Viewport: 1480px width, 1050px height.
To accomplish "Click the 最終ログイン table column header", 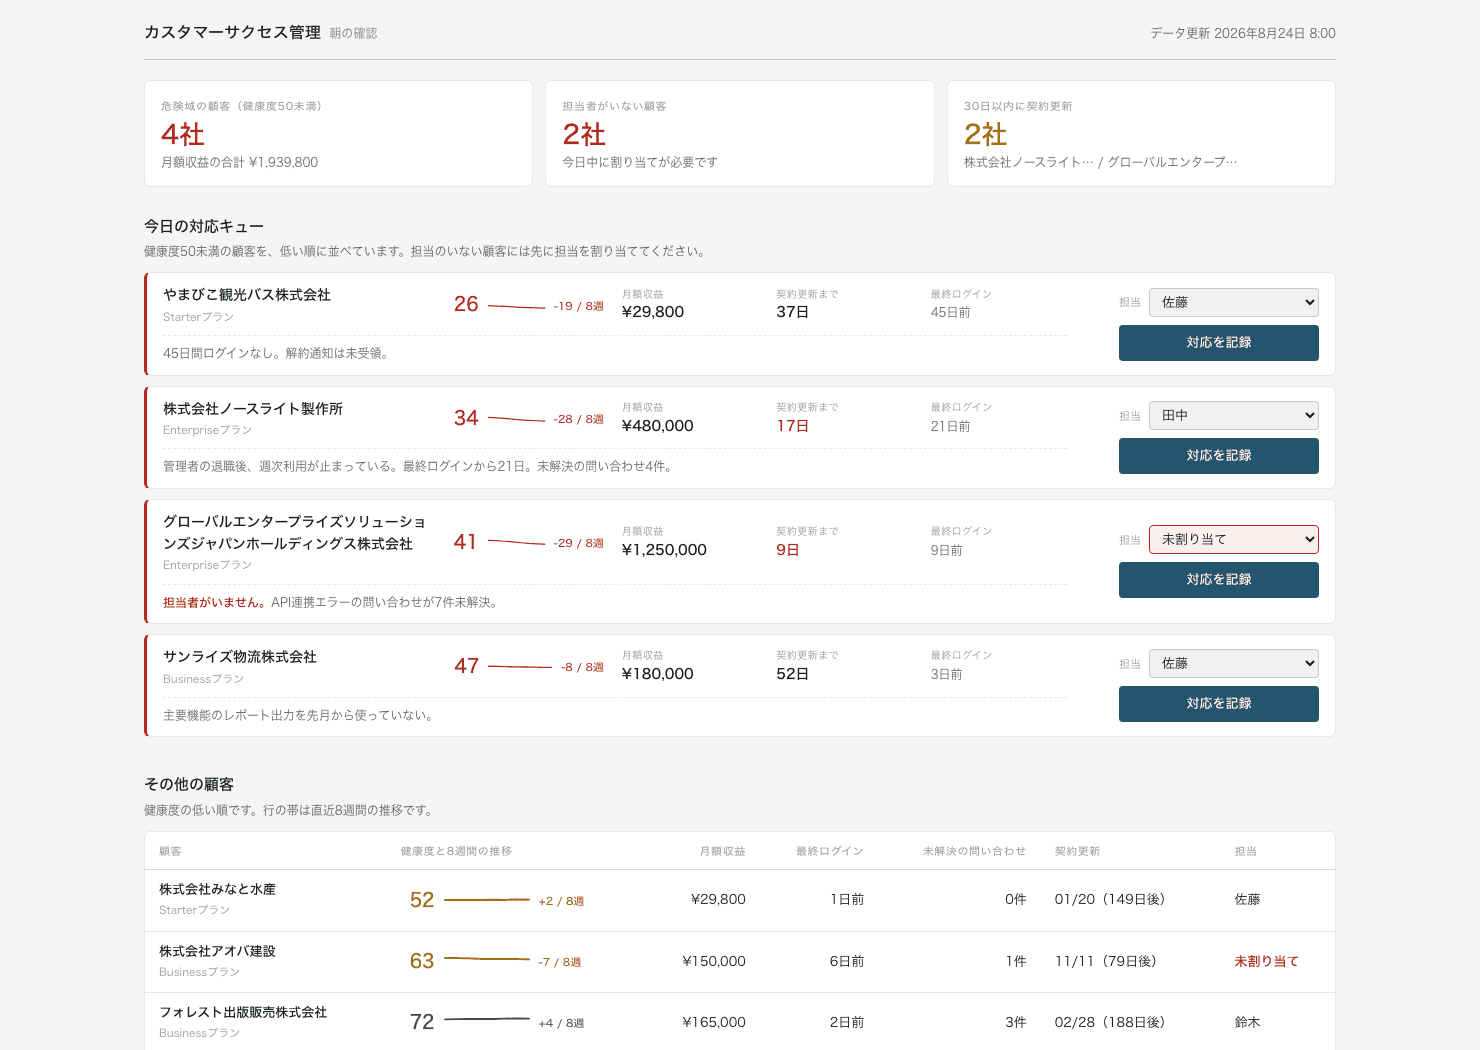I will point(830,851).
